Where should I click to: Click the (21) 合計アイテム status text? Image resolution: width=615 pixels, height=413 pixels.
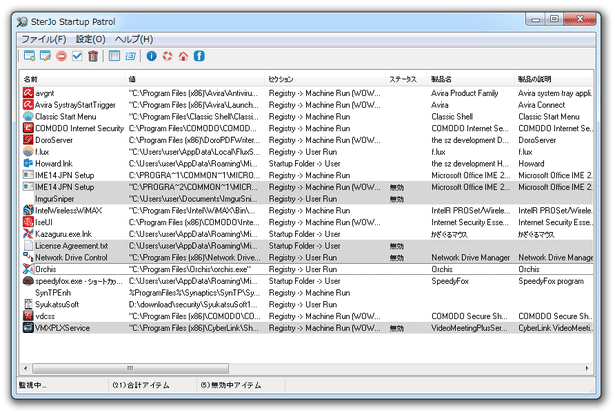(141, 385)
